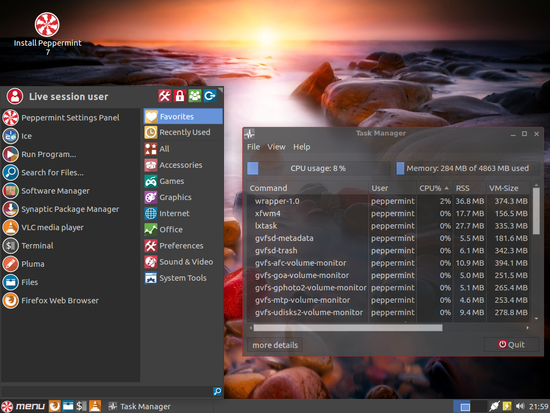Screen dimensions: 550x413
Task: Click the menu search input field
Action: coord(107,391)
